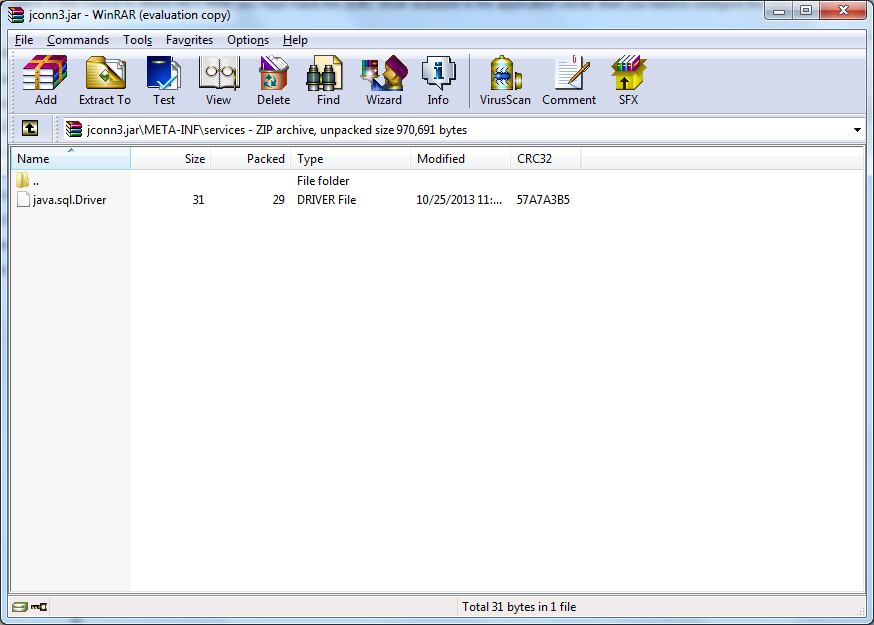Image resolution: width=874 pixels, height=625 pixels.
Task: Launch the Wizard tool
Action: [383, 80]
